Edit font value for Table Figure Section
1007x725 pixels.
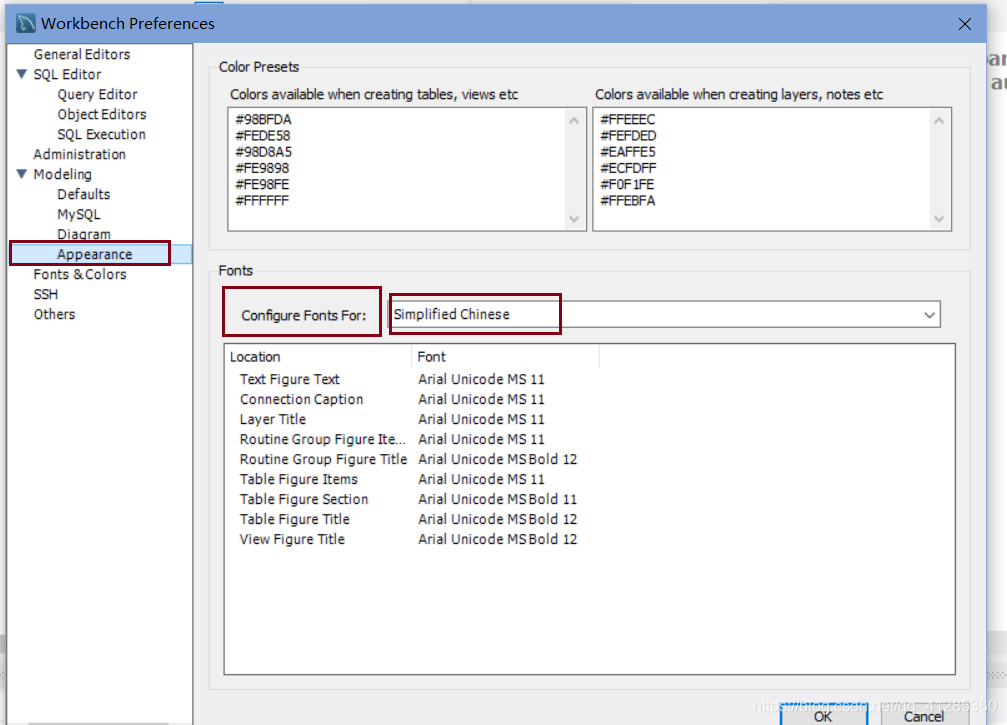[498, 499]
